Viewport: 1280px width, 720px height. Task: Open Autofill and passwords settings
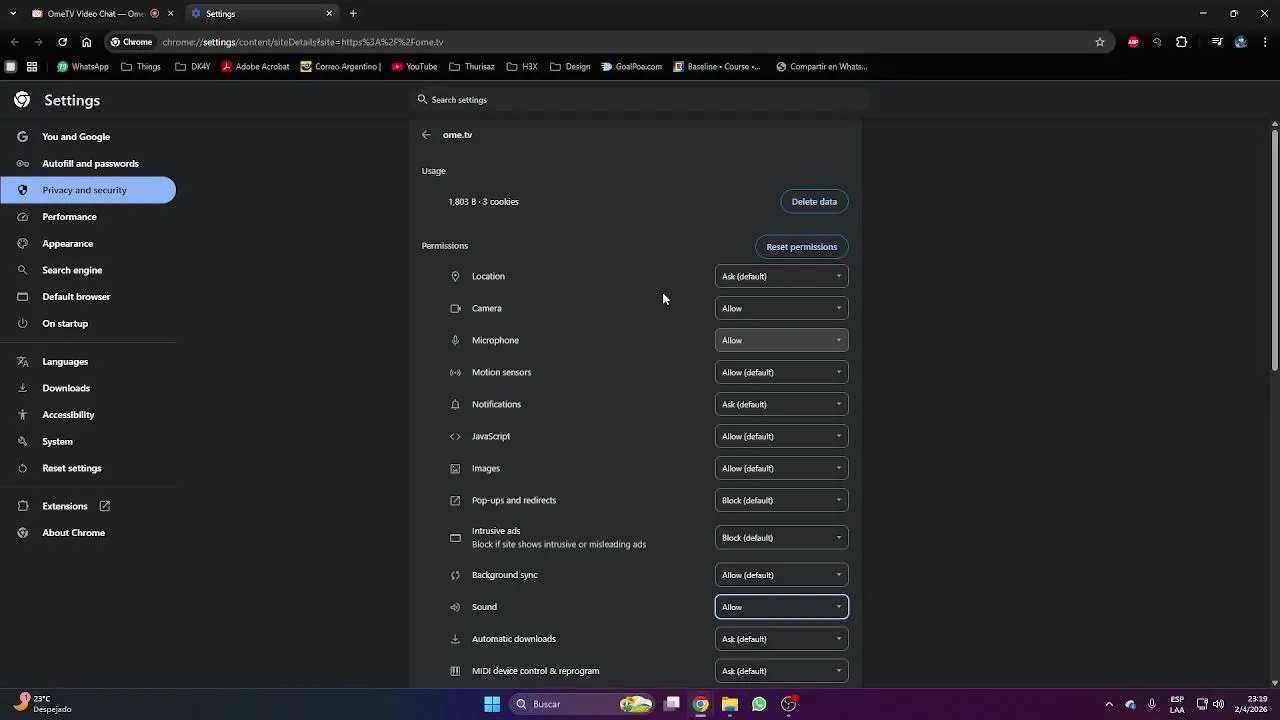[88, 163]
